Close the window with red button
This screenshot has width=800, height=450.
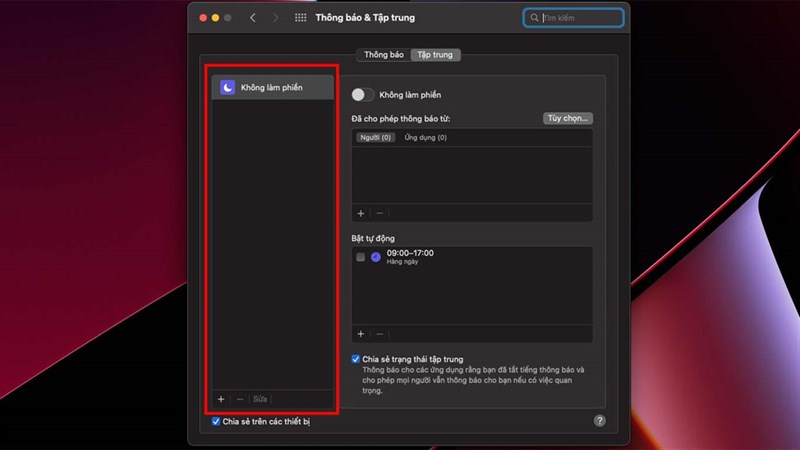coord(203,18)
